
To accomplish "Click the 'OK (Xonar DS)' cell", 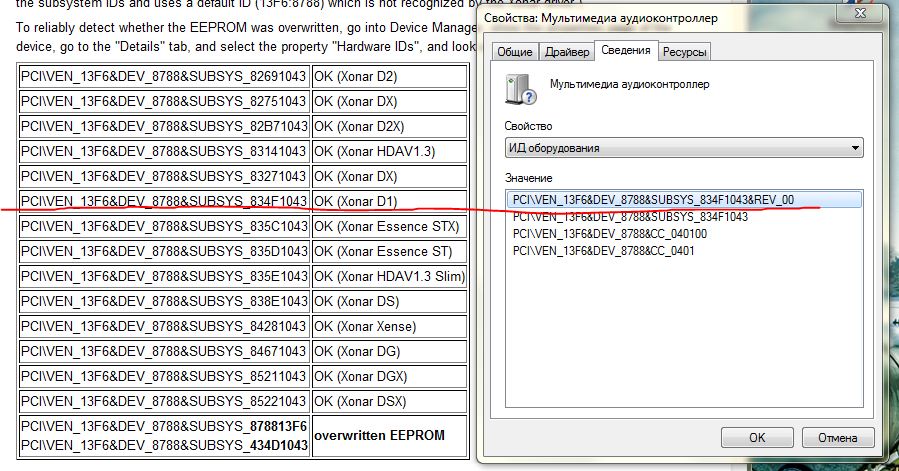I will (x=389, y=301).
